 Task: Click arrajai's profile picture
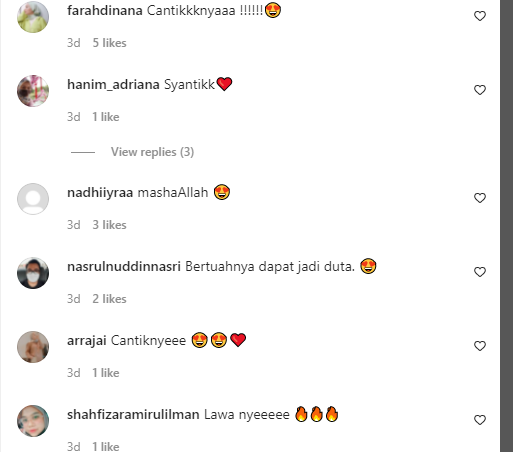[33, 347]
